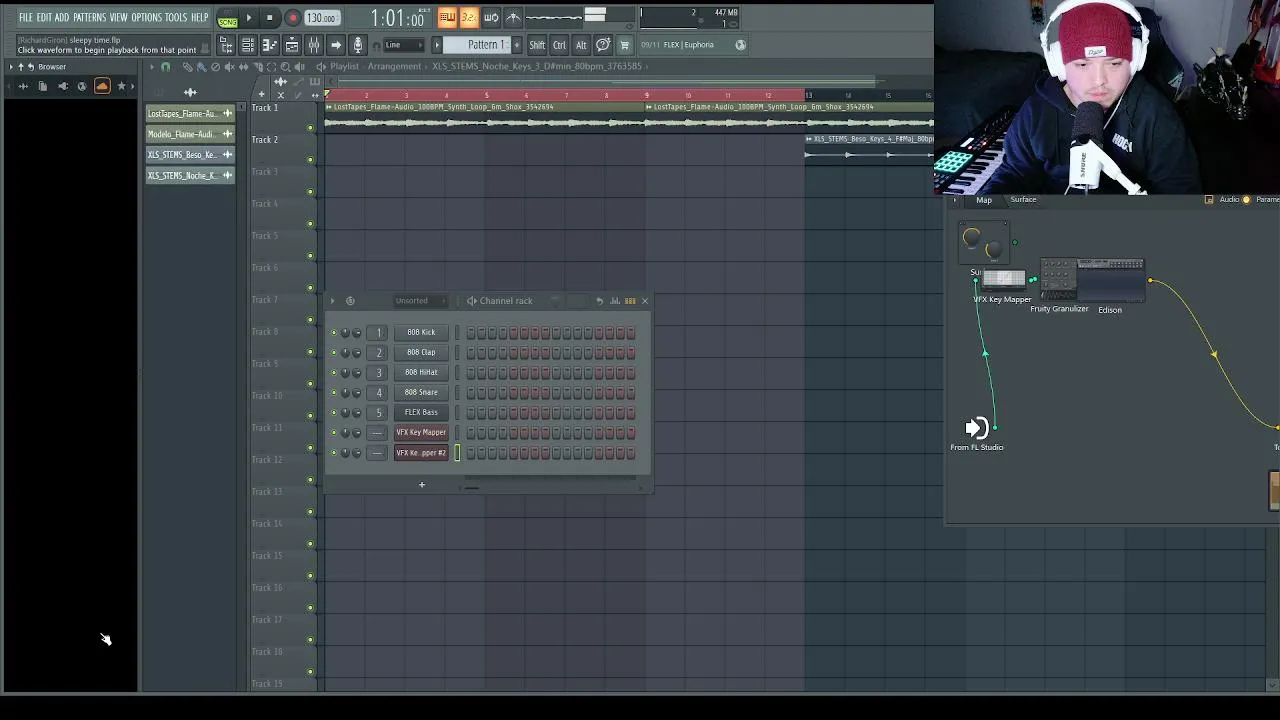Click the Playlist menu arrow icon

pyautogui.click(x=152, y=67)
